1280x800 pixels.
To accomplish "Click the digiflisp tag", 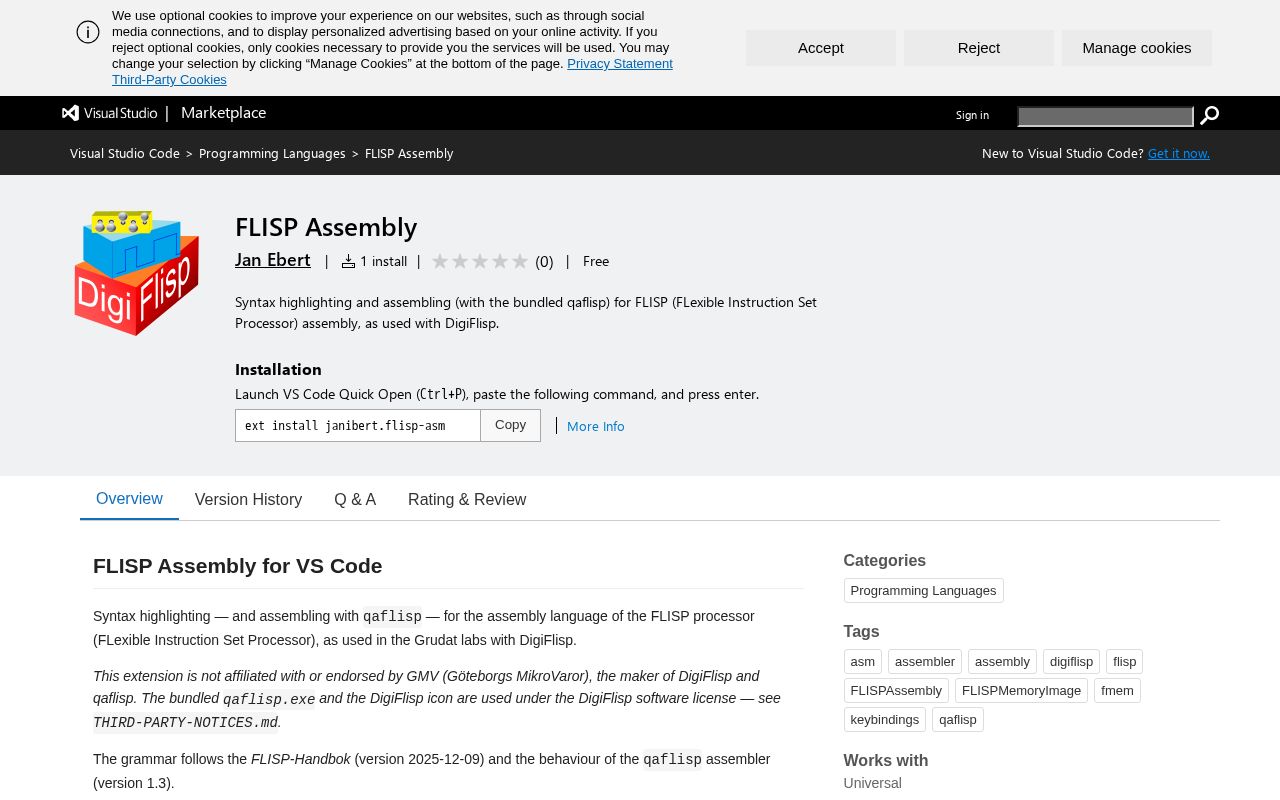I will 1072,662.
